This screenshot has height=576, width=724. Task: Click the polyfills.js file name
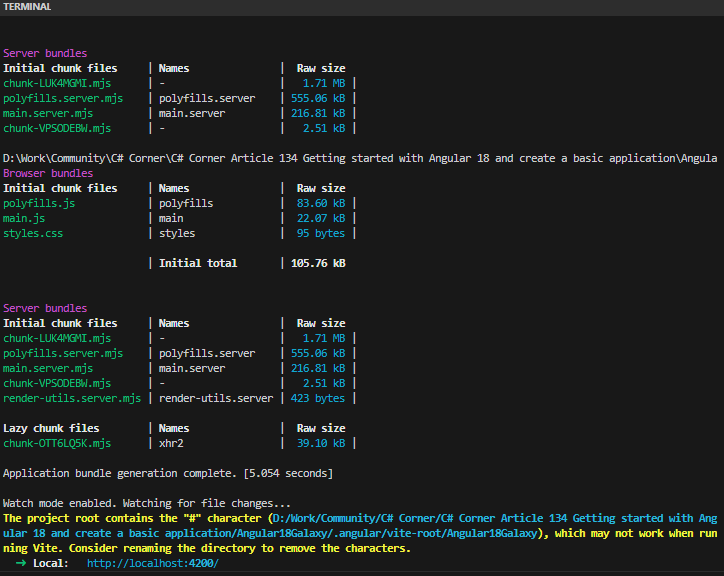[x=39, y=203]
